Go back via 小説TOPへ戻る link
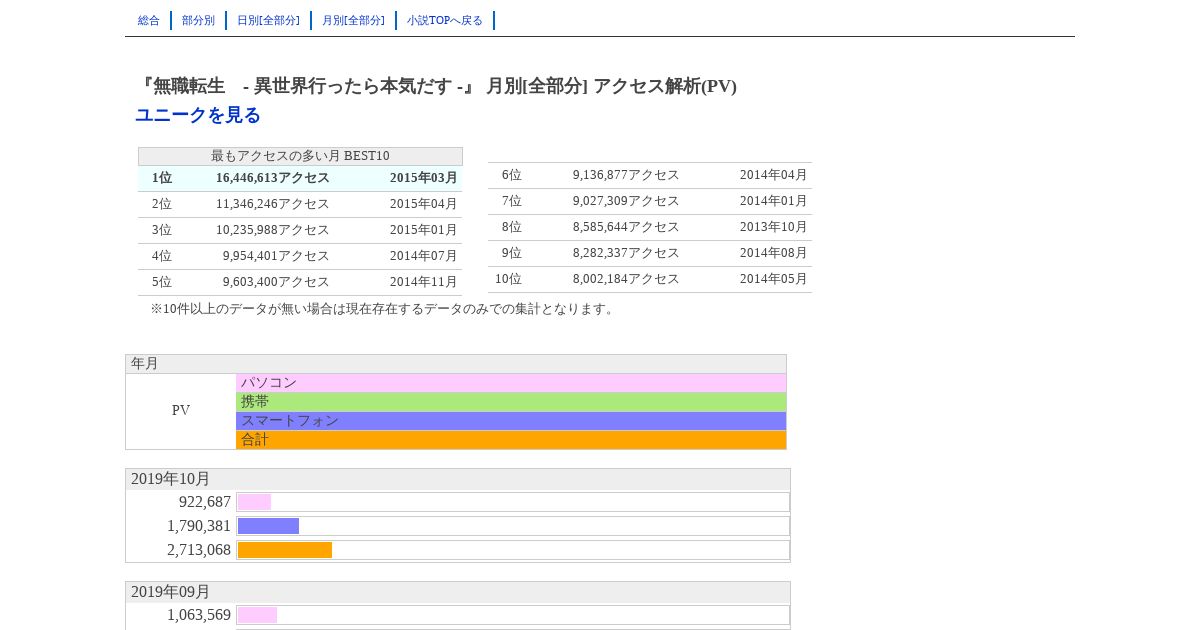This screenshot has height=630, width=1200. (445, 20)
